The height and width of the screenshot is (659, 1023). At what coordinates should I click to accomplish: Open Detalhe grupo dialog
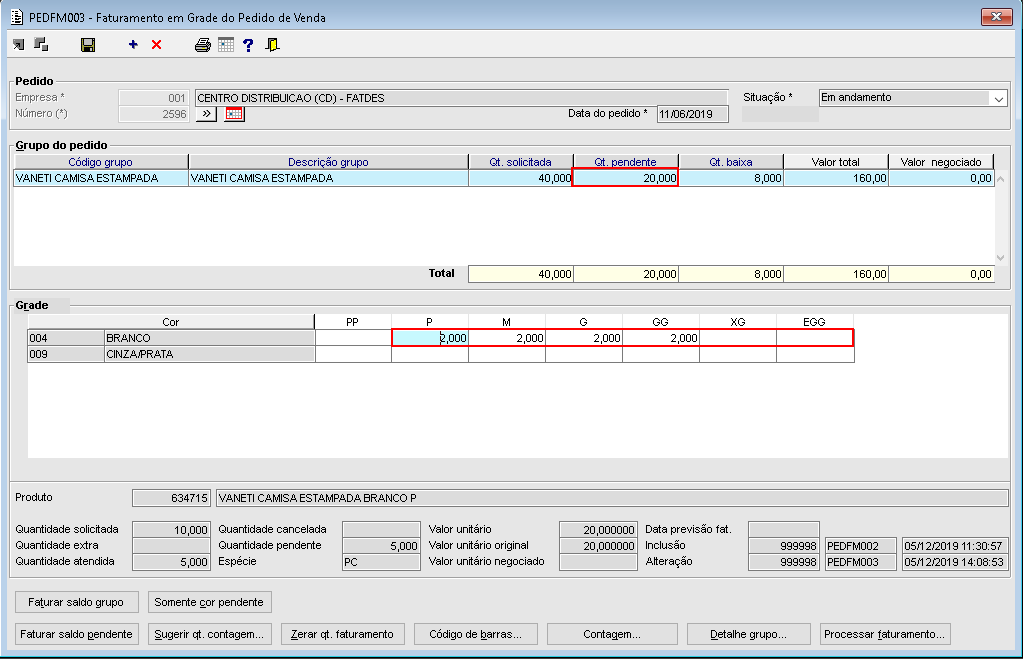748,634
